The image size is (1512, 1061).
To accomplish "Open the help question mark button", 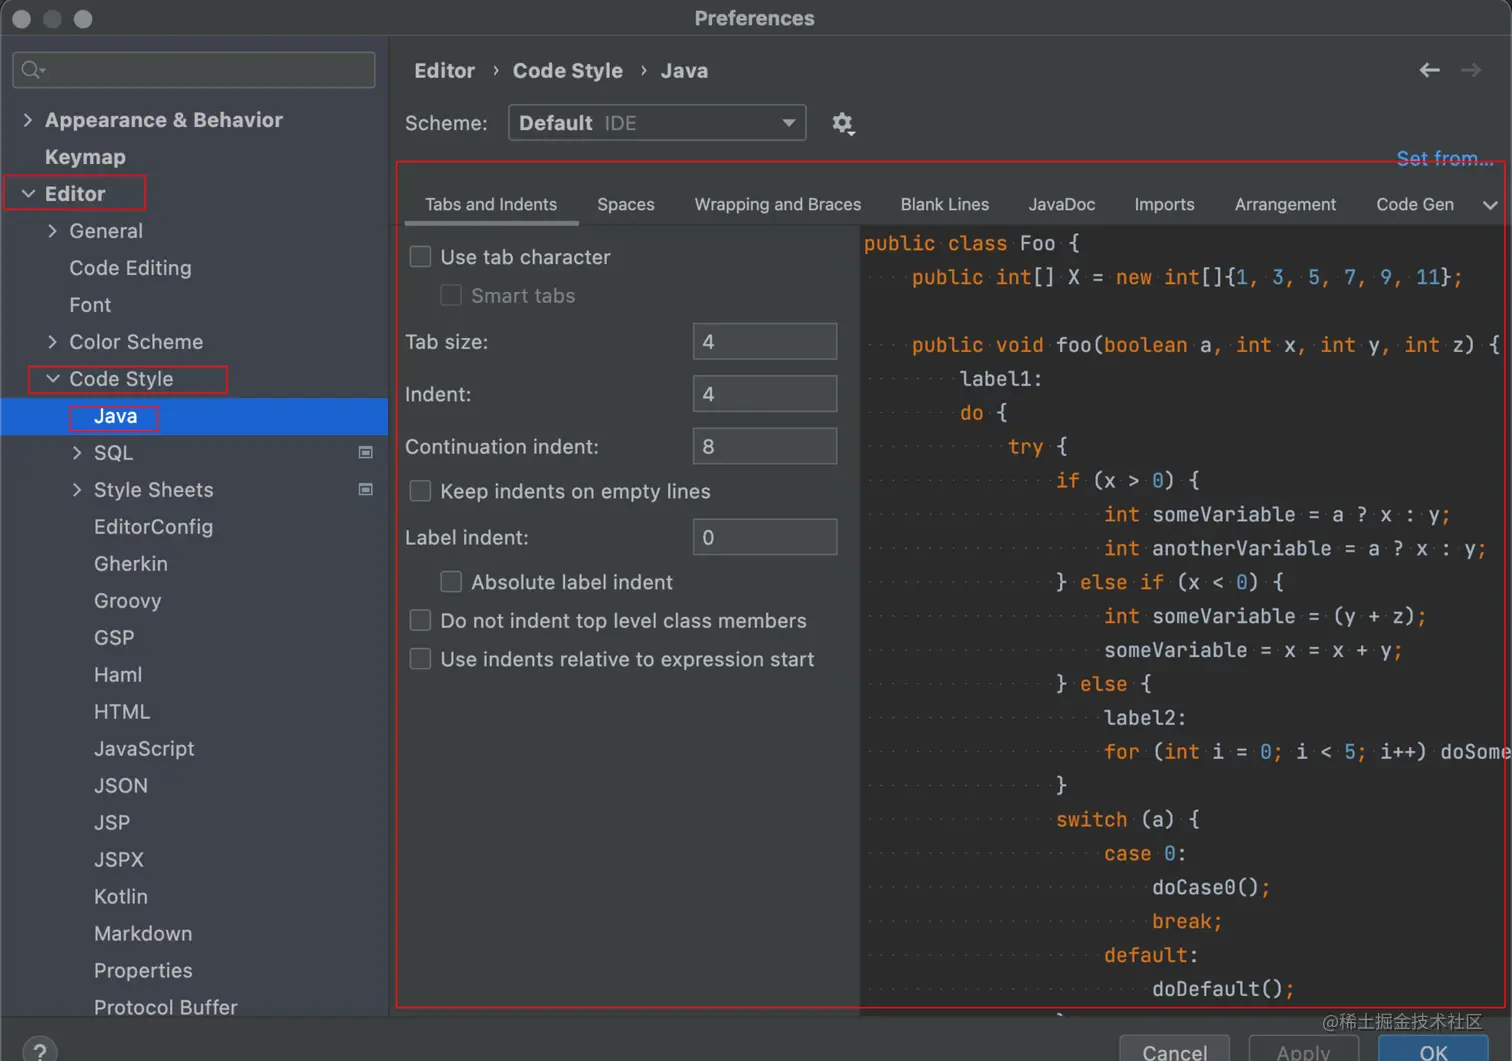I will 39,1052.
